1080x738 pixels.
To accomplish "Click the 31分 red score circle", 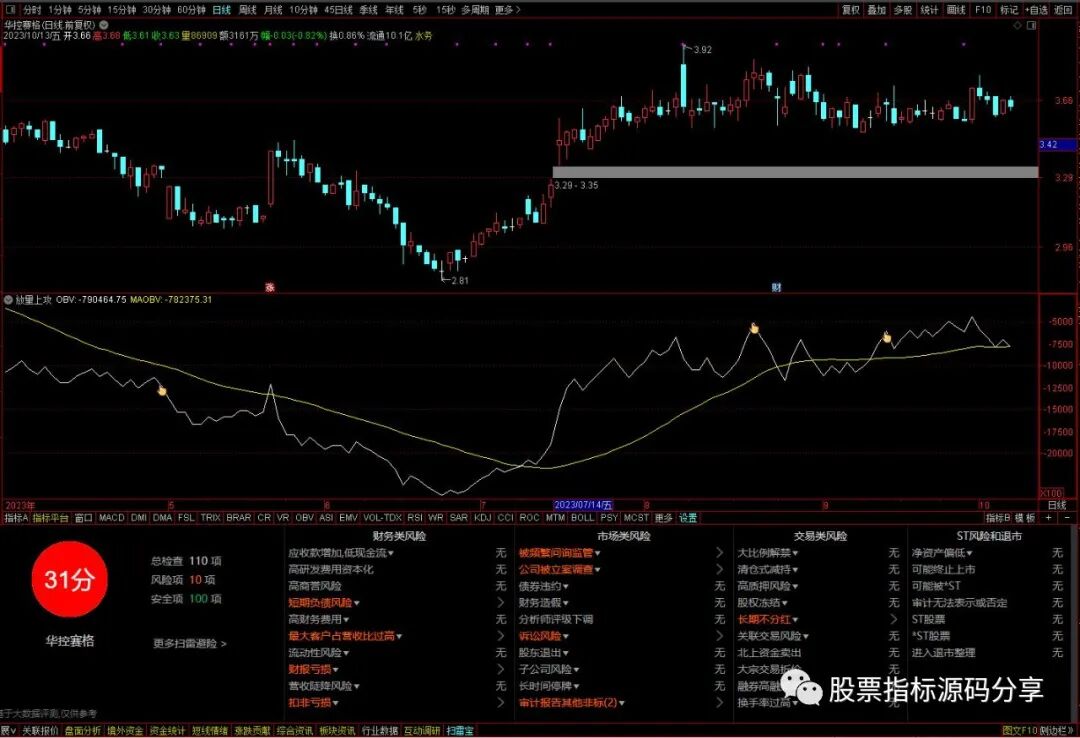I will pyautogui.click(x=69, y=580).
